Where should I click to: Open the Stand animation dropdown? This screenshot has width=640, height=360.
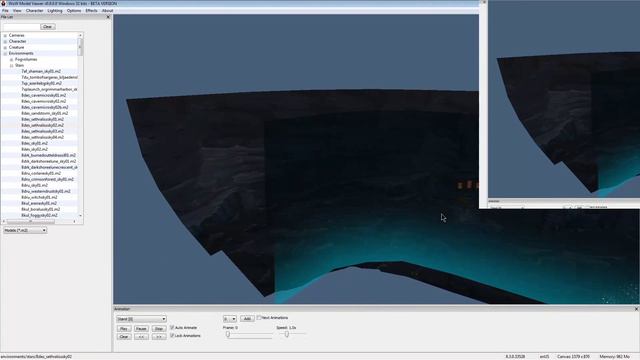(x=141, y=319)
